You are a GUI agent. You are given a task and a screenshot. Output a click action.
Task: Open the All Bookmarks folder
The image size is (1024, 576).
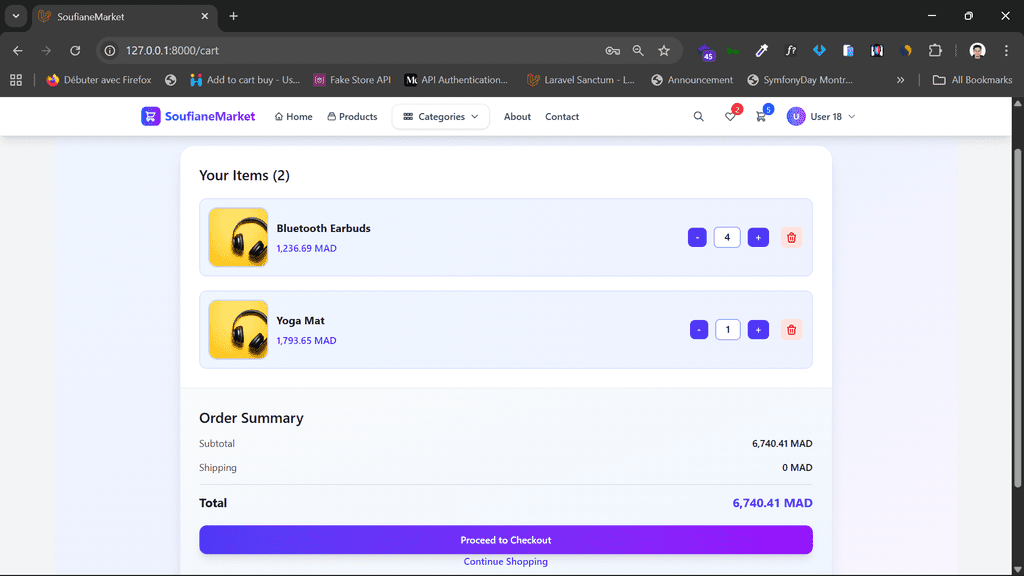click(x=972, y=80)
